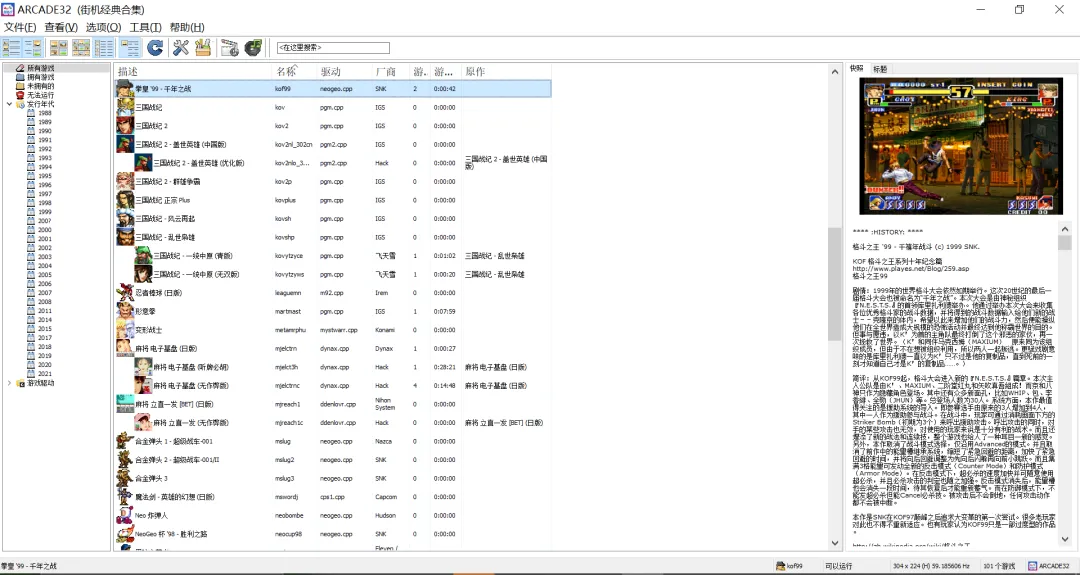
Task: Open the wrench and screwdriver settings icon
Action: tap(180, 48)
